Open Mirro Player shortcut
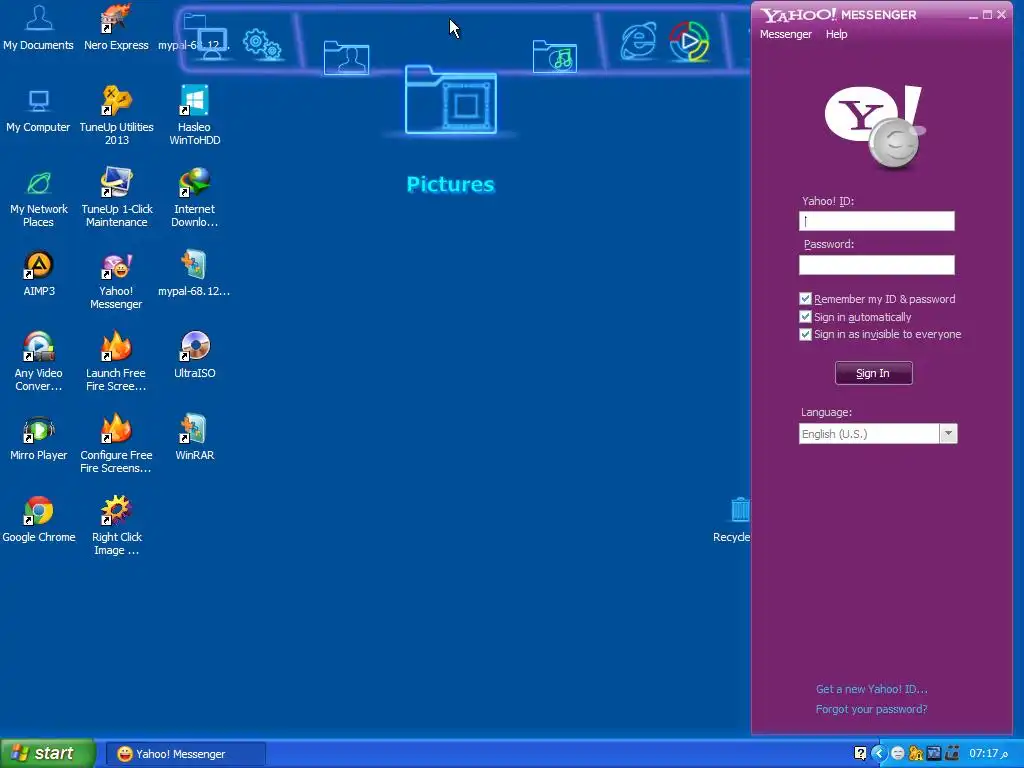 click(39, 438)
